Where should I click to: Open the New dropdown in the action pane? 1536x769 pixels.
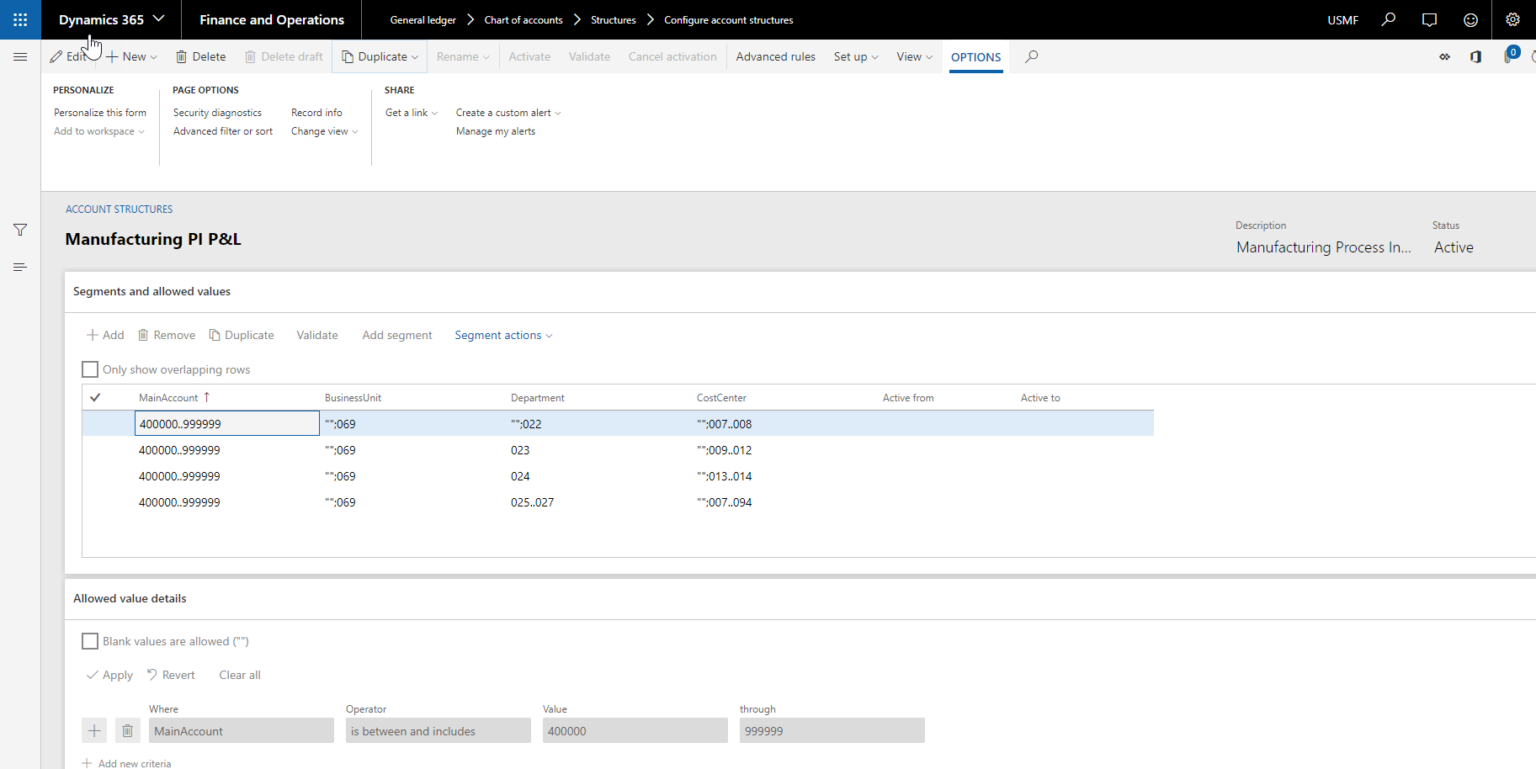click(131, 56)
